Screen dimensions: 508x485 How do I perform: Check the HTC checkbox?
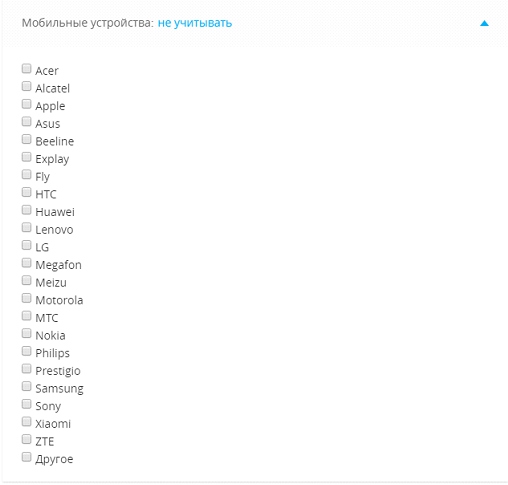pyautogui.click(x=26, y=192)
